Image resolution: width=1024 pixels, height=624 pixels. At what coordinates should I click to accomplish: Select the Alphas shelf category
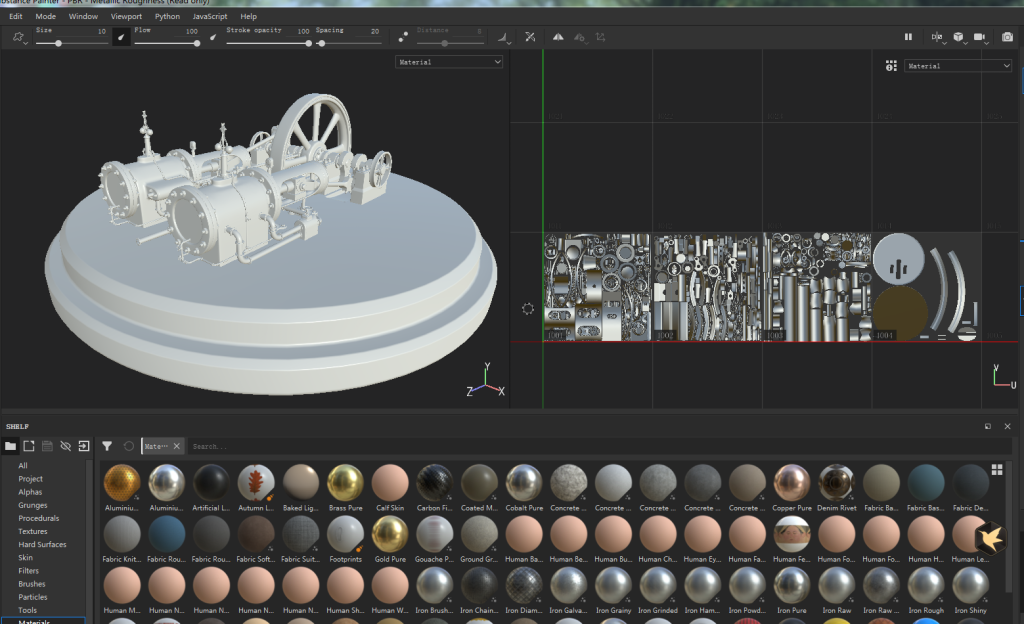(x=30, y=491)
